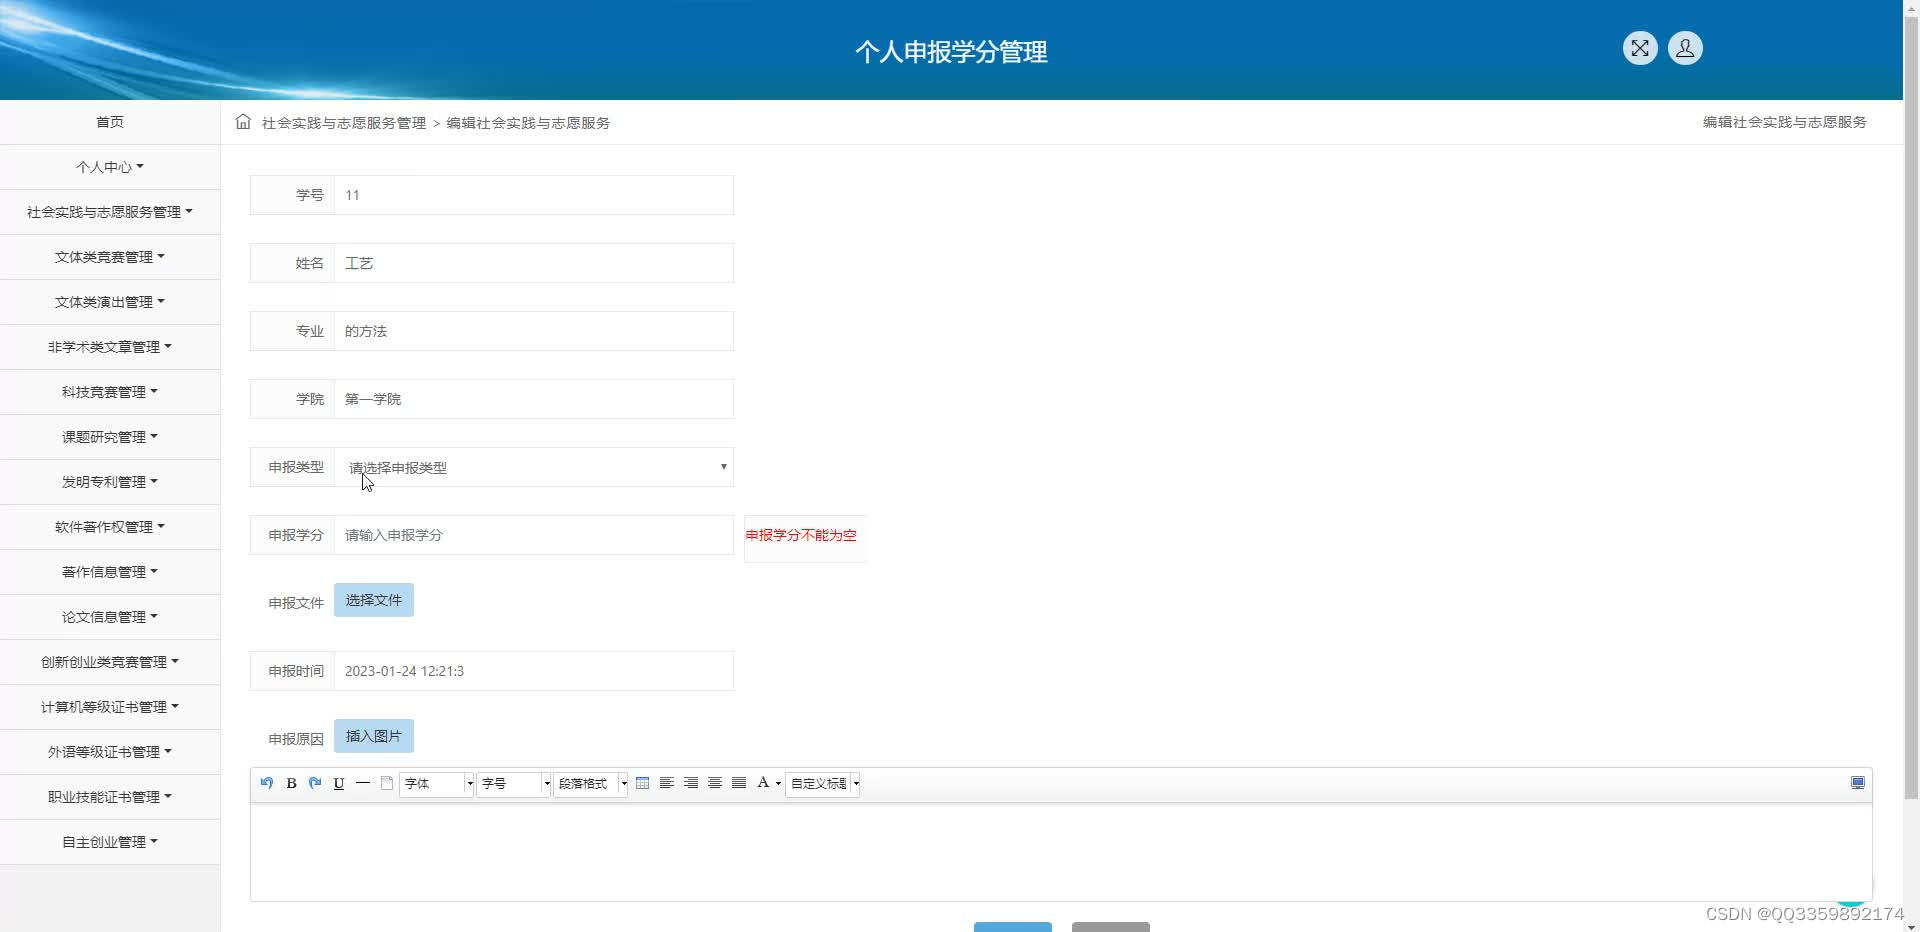This screenshot has width=1920, height=932.
Task: Open the 论文信息管理 menu
Action: point(110,617)
